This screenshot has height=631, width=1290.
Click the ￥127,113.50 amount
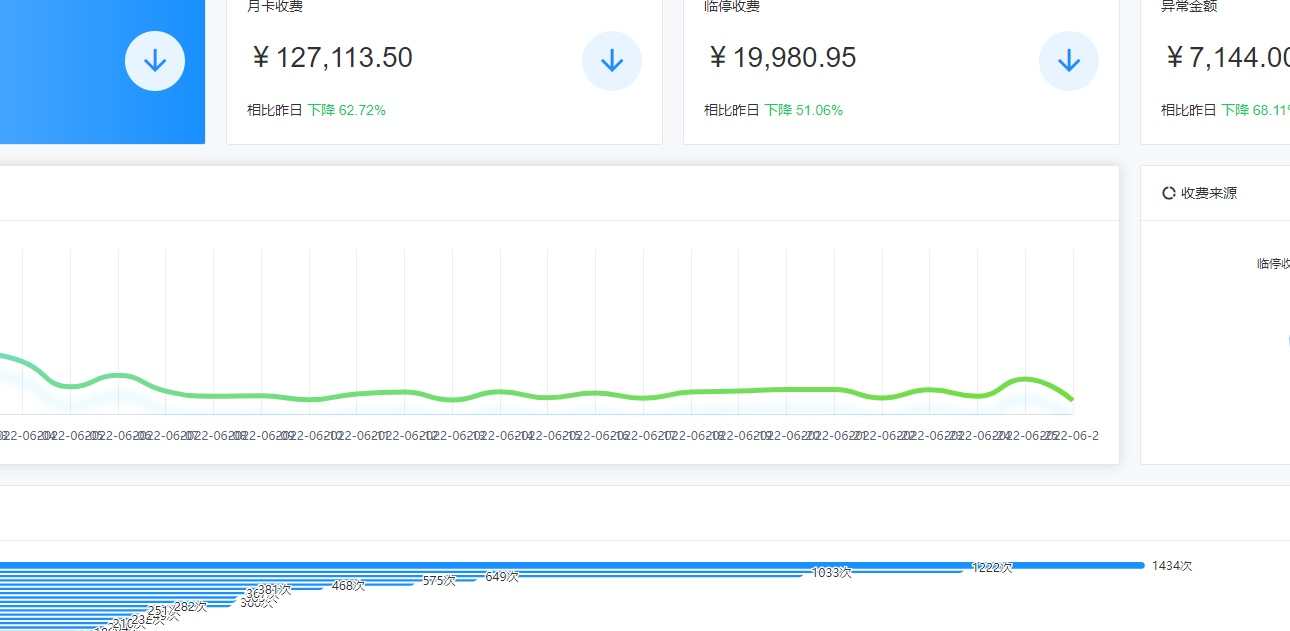tap(331, 58)
